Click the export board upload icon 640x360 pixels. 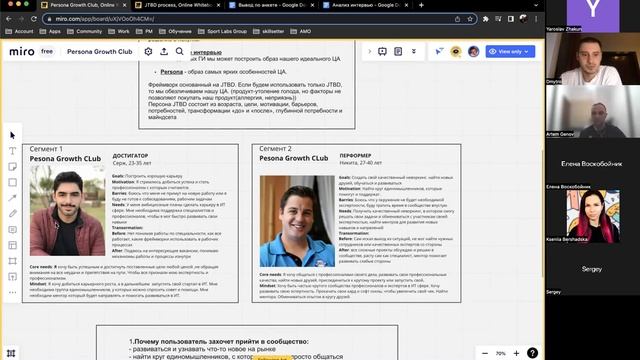164,51
